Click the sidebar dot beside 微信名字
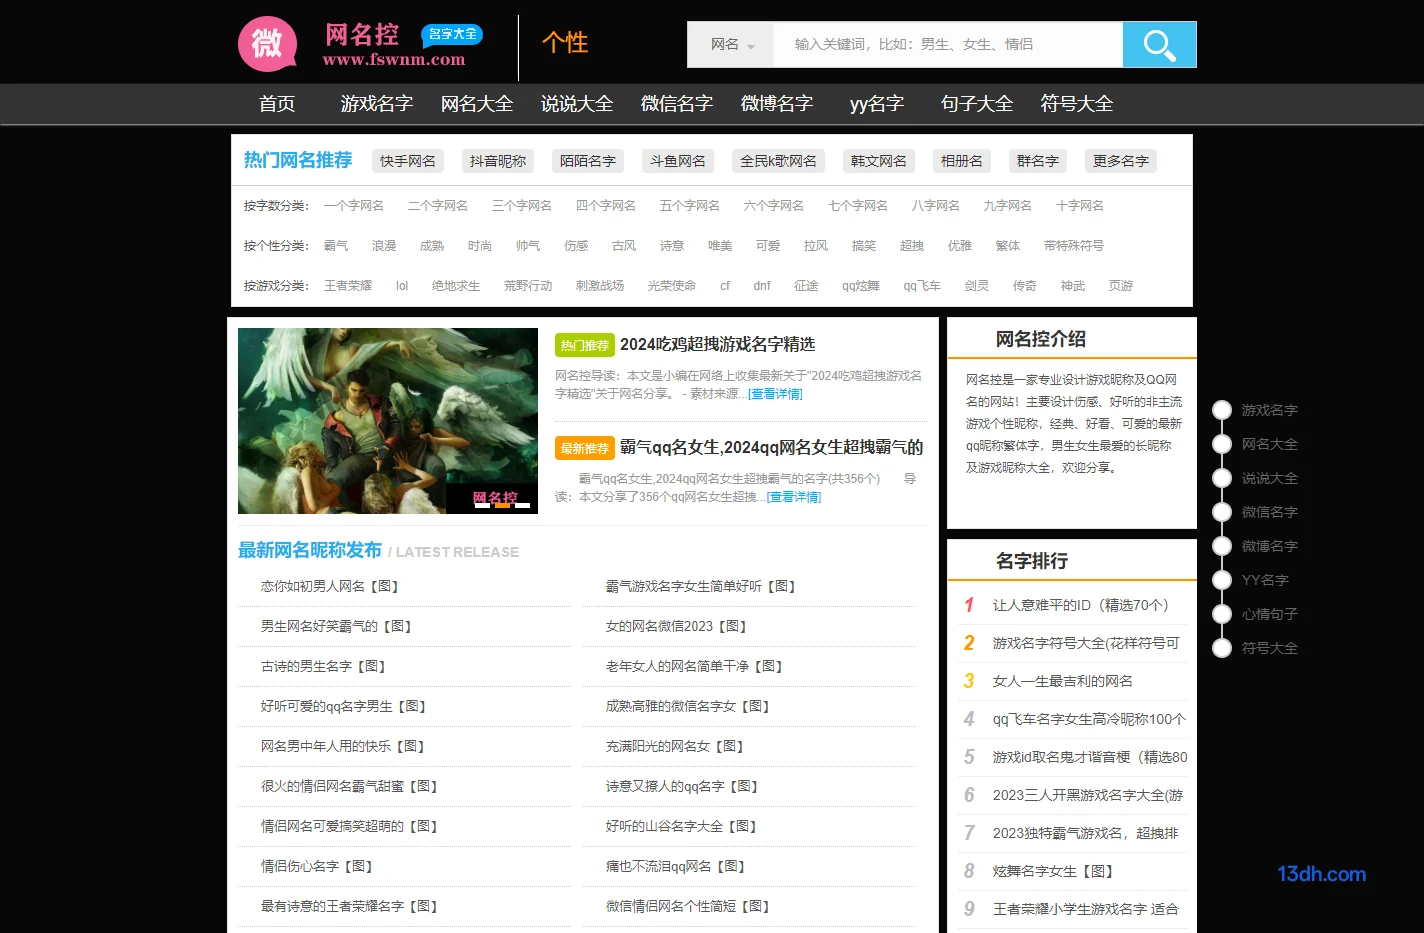 click(1222, 512)
